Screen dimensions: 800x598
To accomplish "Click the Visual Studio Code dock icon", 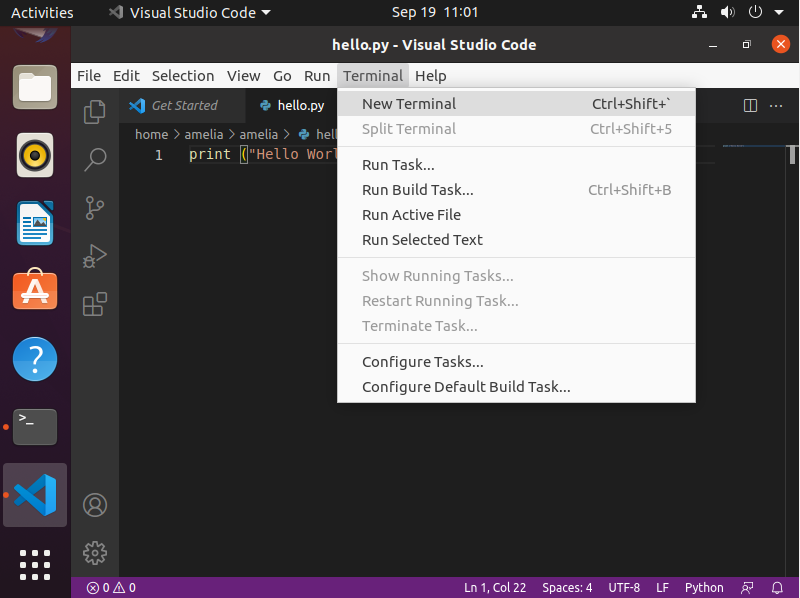I will [35, 495].
